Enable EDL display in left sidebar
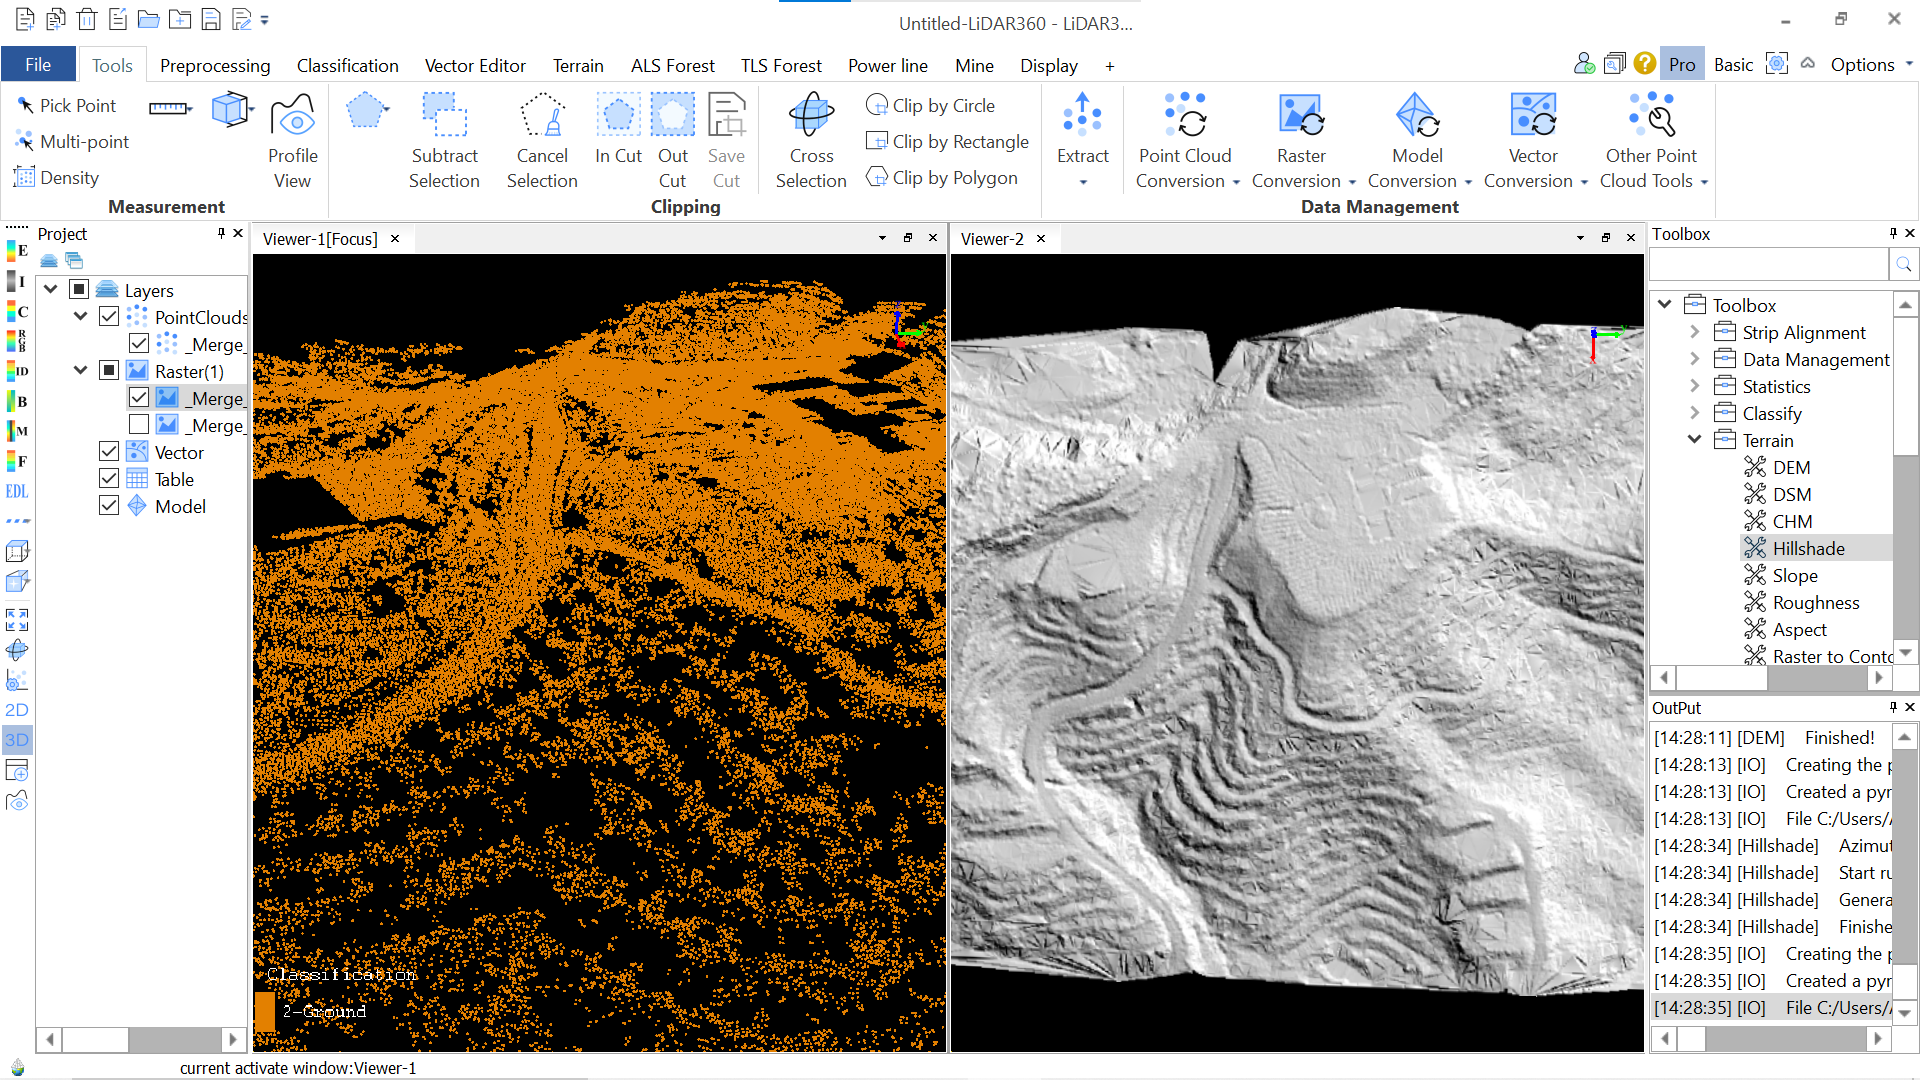Image resolution: width=1920 pixels, height=1080 pixels. pyautogui.click(x=17, y=491)
